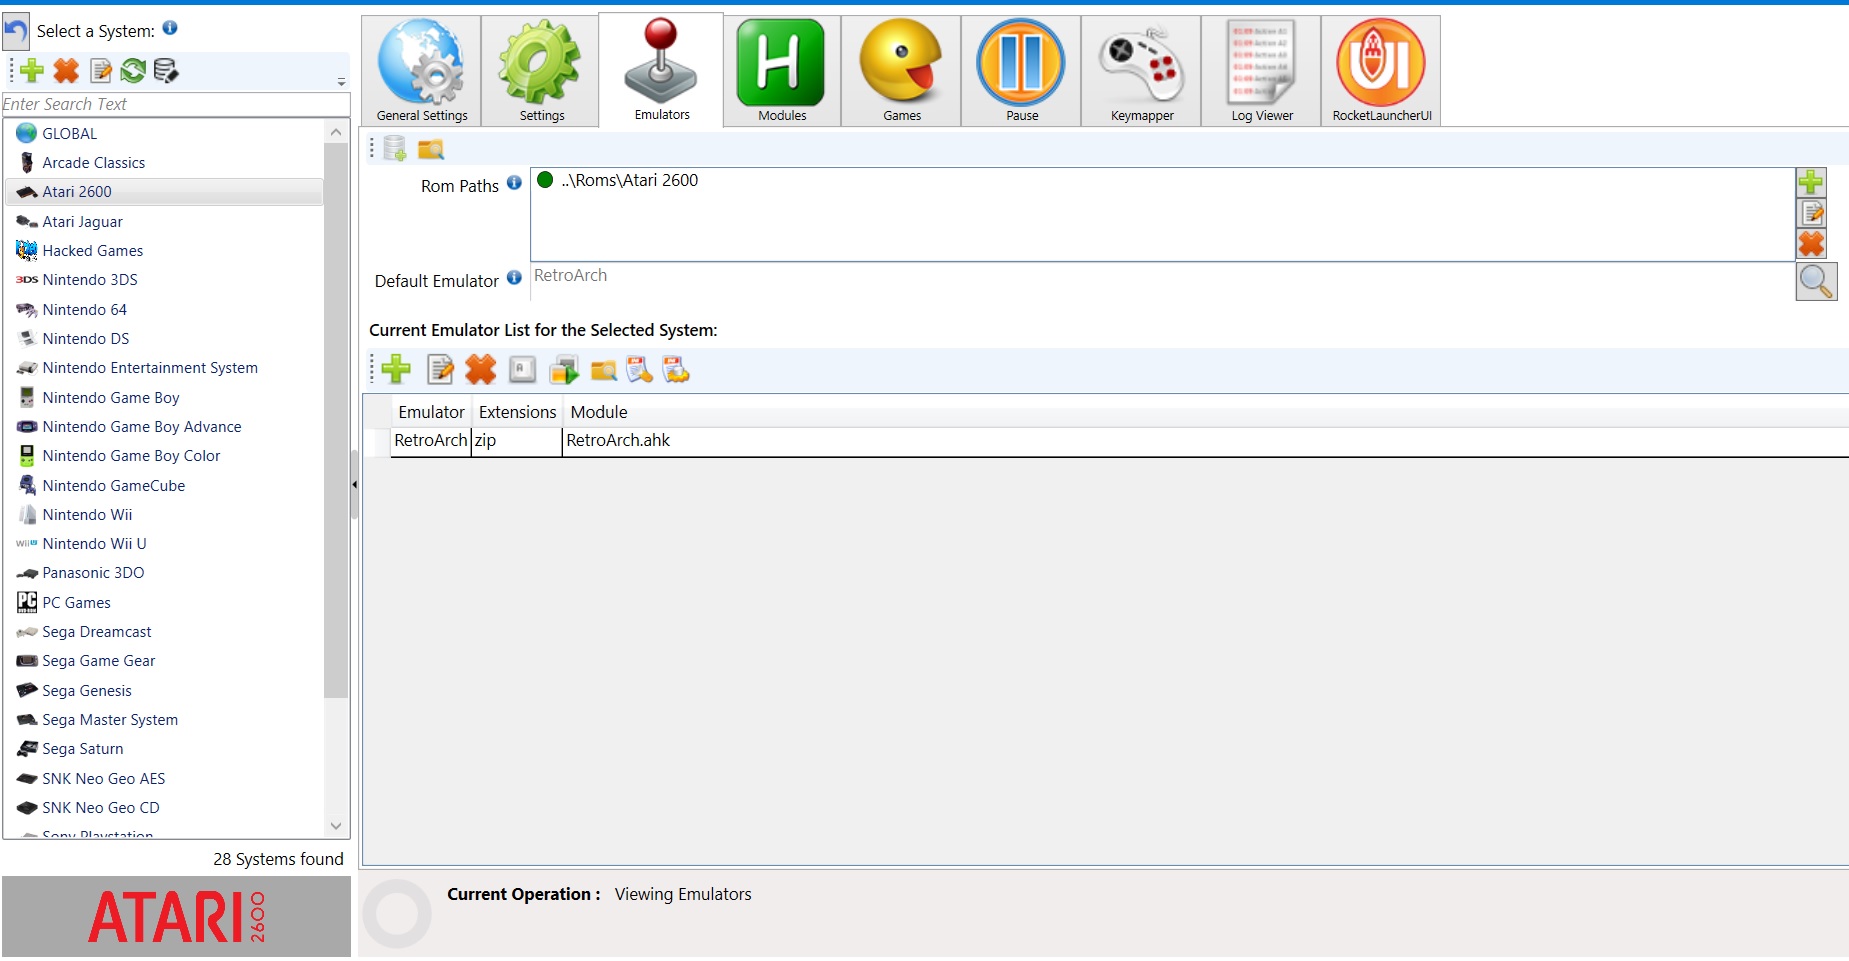
Task: Click the keyboard key icon in emulator toolbar
Action: pyautogui.click(x=521, y=370)
